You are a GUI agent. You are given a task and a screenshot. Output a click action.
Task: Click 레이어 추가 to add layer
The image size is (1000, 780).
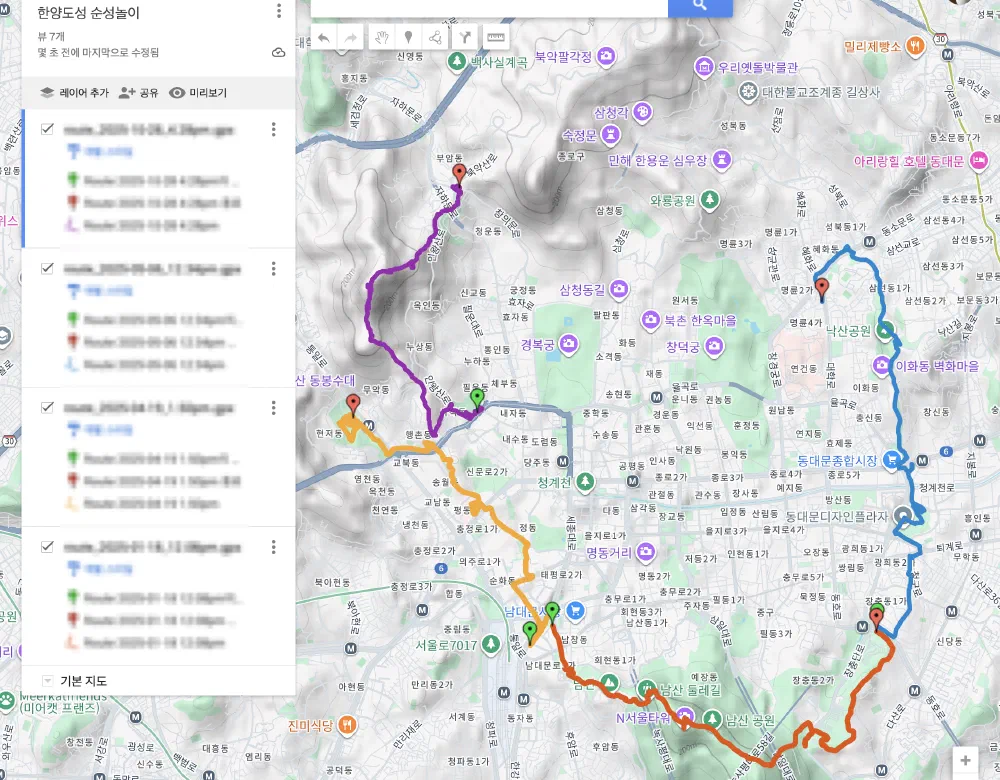(x=74, y=93)
